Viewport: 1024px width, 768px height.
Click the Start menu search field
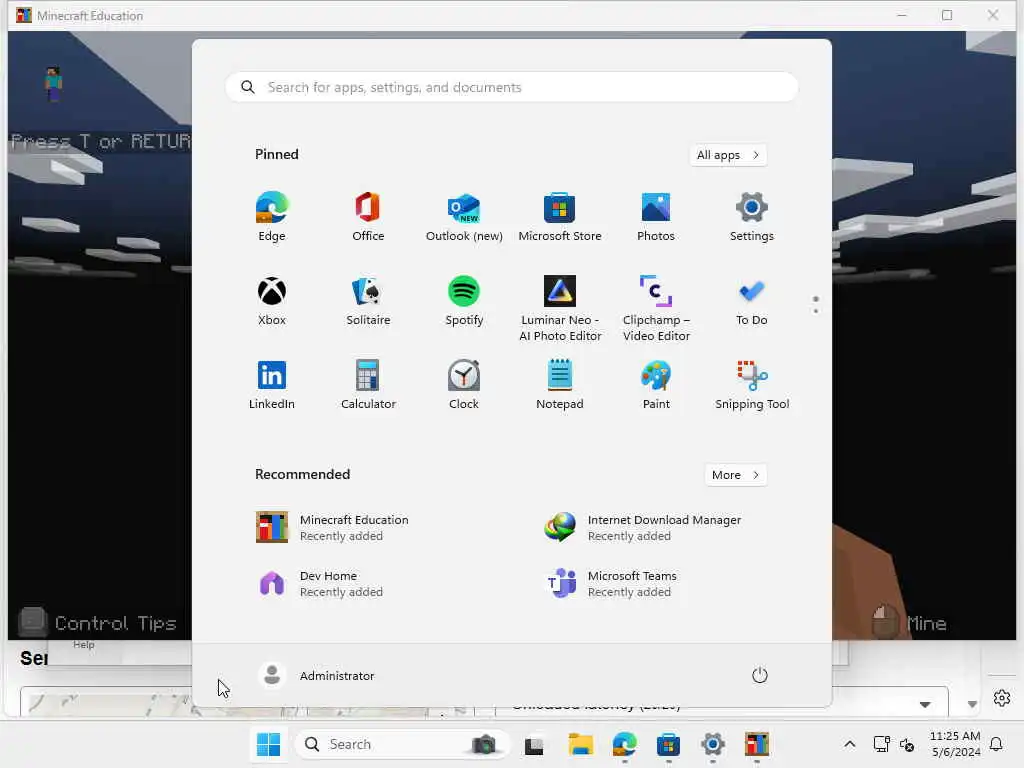pos(512,87)
